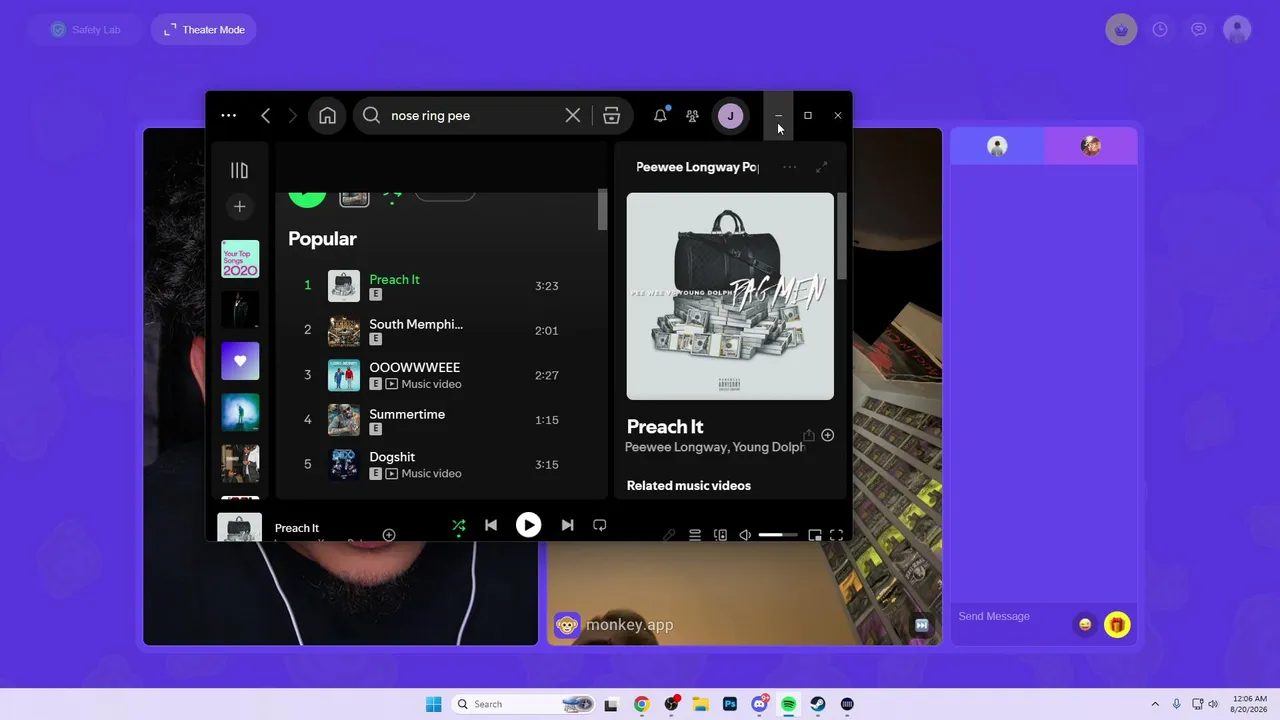Open Steam from the taskbar
This screenshot has width=1280, height=720.
(818, 704)
